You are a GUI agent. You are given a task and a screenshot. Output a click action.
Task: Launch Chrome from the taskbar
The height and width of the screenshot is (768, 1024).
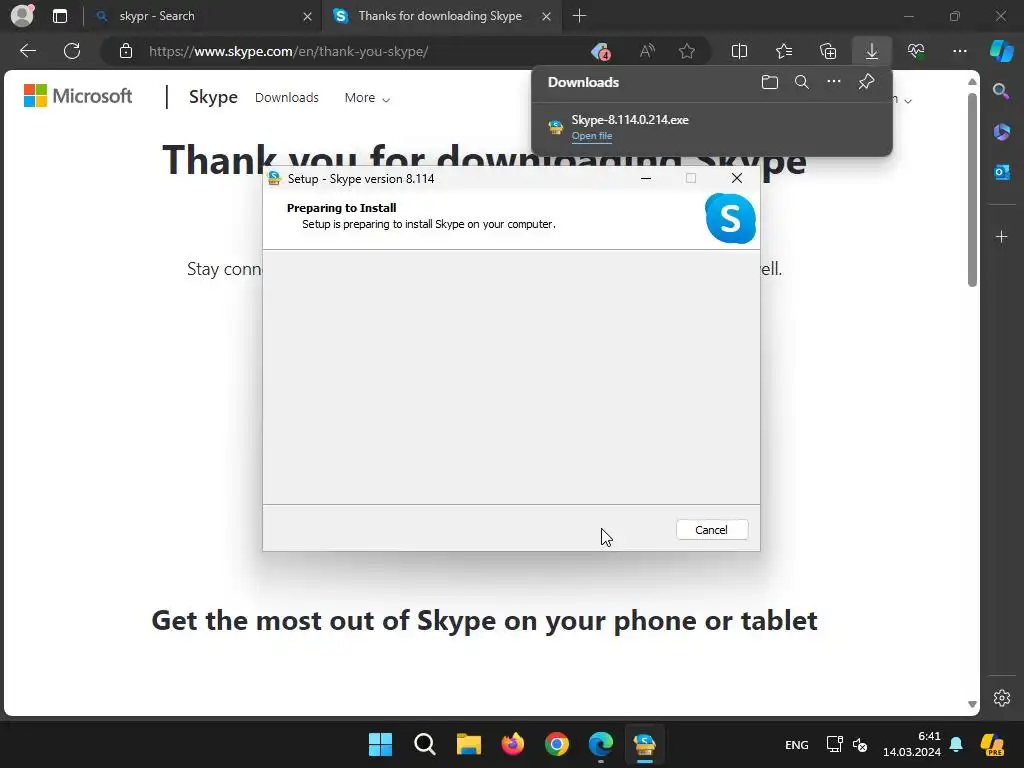(557, 744)
